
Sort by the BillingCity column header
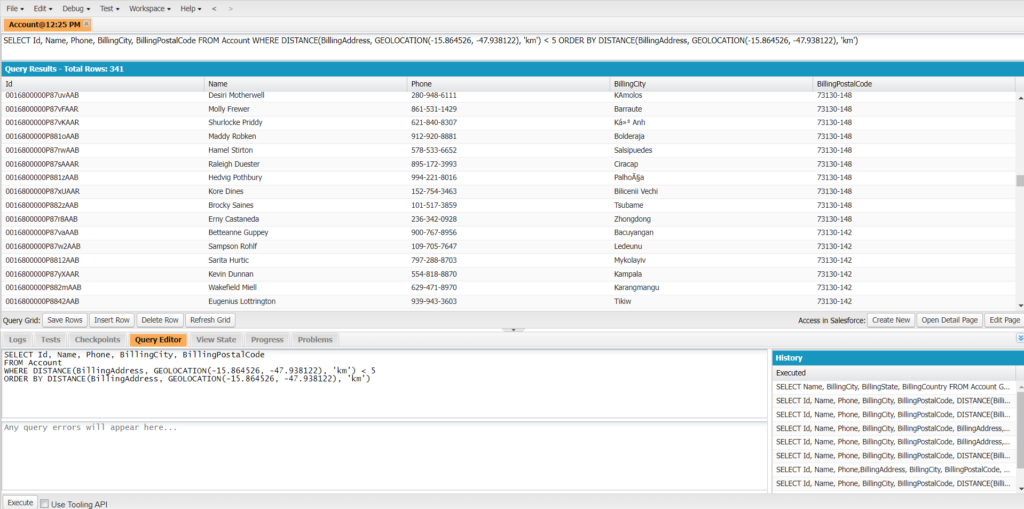711,84
